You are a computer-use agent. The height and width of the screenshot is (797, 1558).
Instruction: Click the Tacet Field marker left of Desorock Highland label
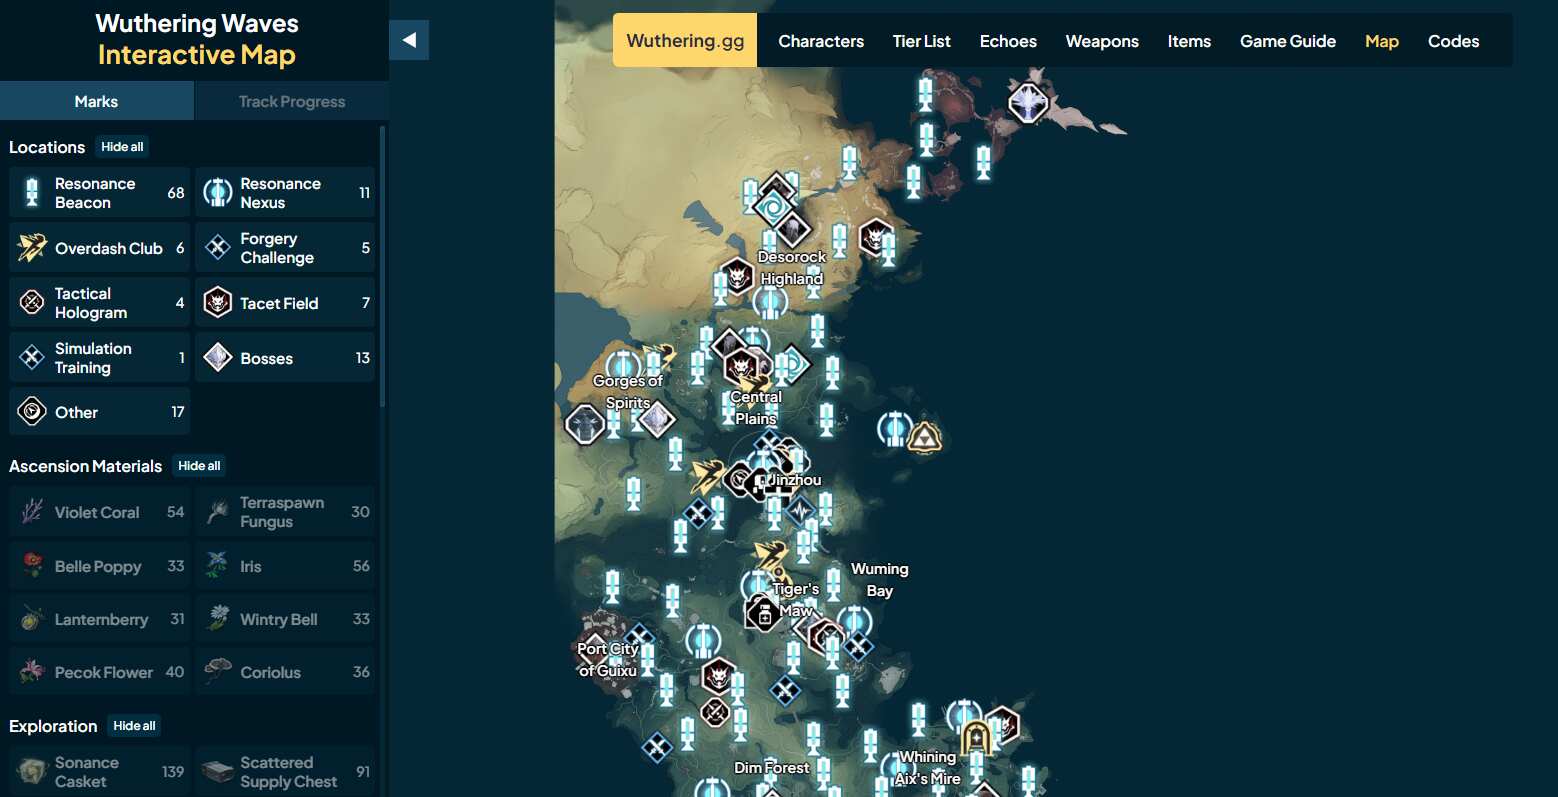[x=737, y=275]
